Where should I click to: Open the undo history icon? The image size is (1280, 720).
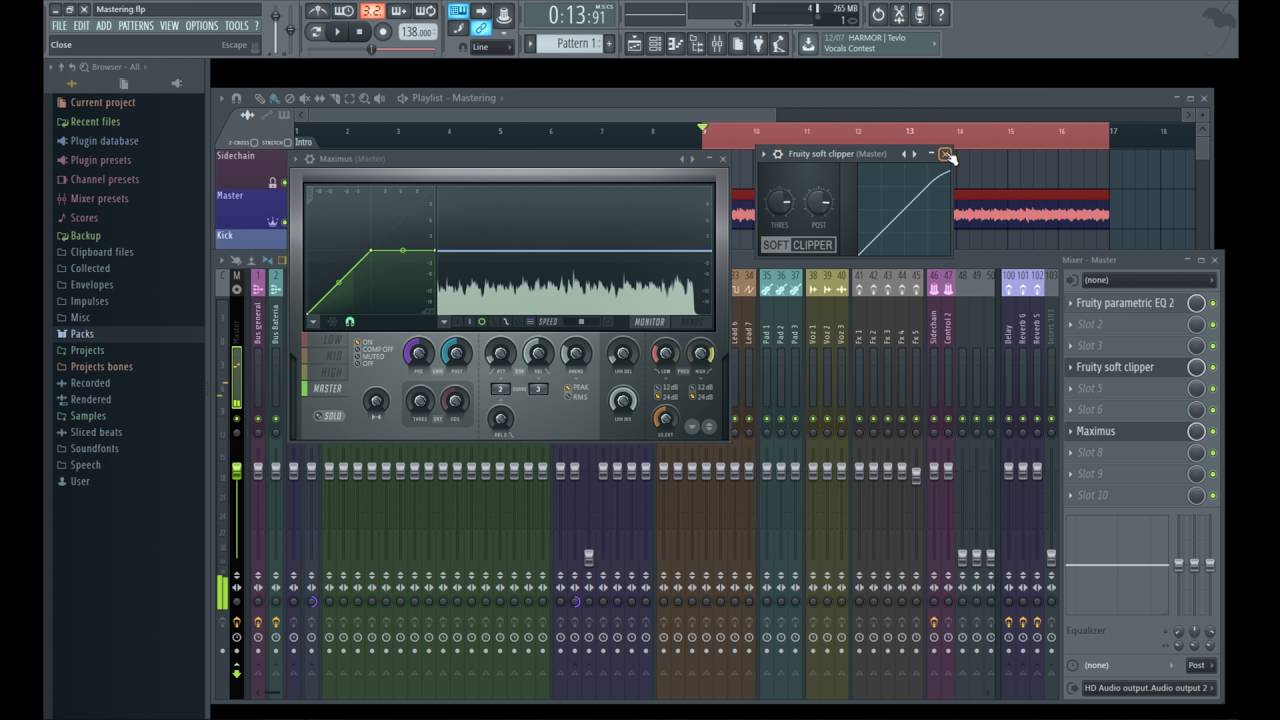coord(878,14)
